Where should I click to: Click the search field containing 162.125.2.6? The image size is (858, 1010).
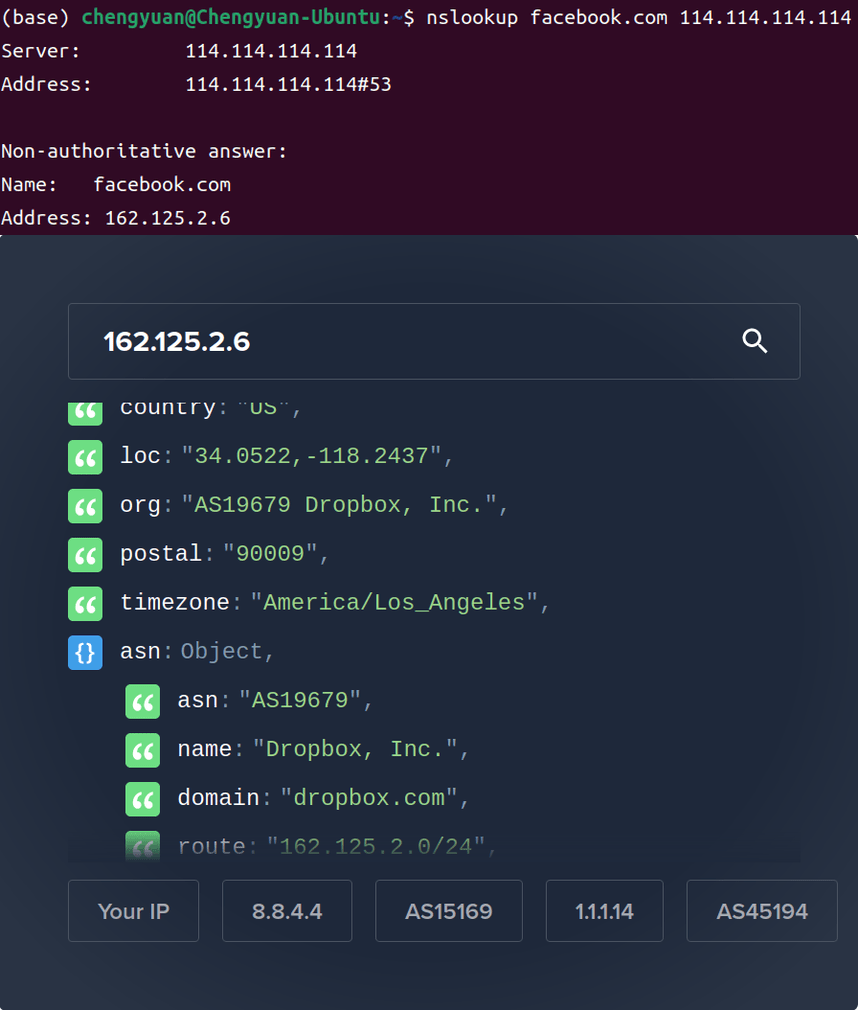click(434, 341)
